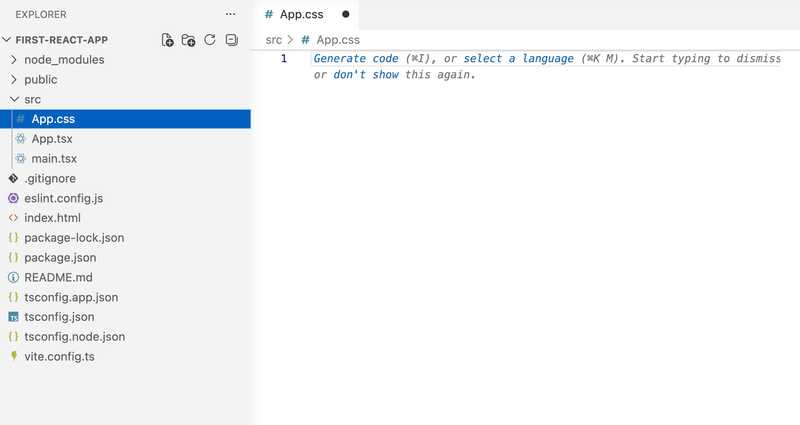Click the React icon beside App.tsx
This screenshot has width=800, height=425.
click(20, 139)
